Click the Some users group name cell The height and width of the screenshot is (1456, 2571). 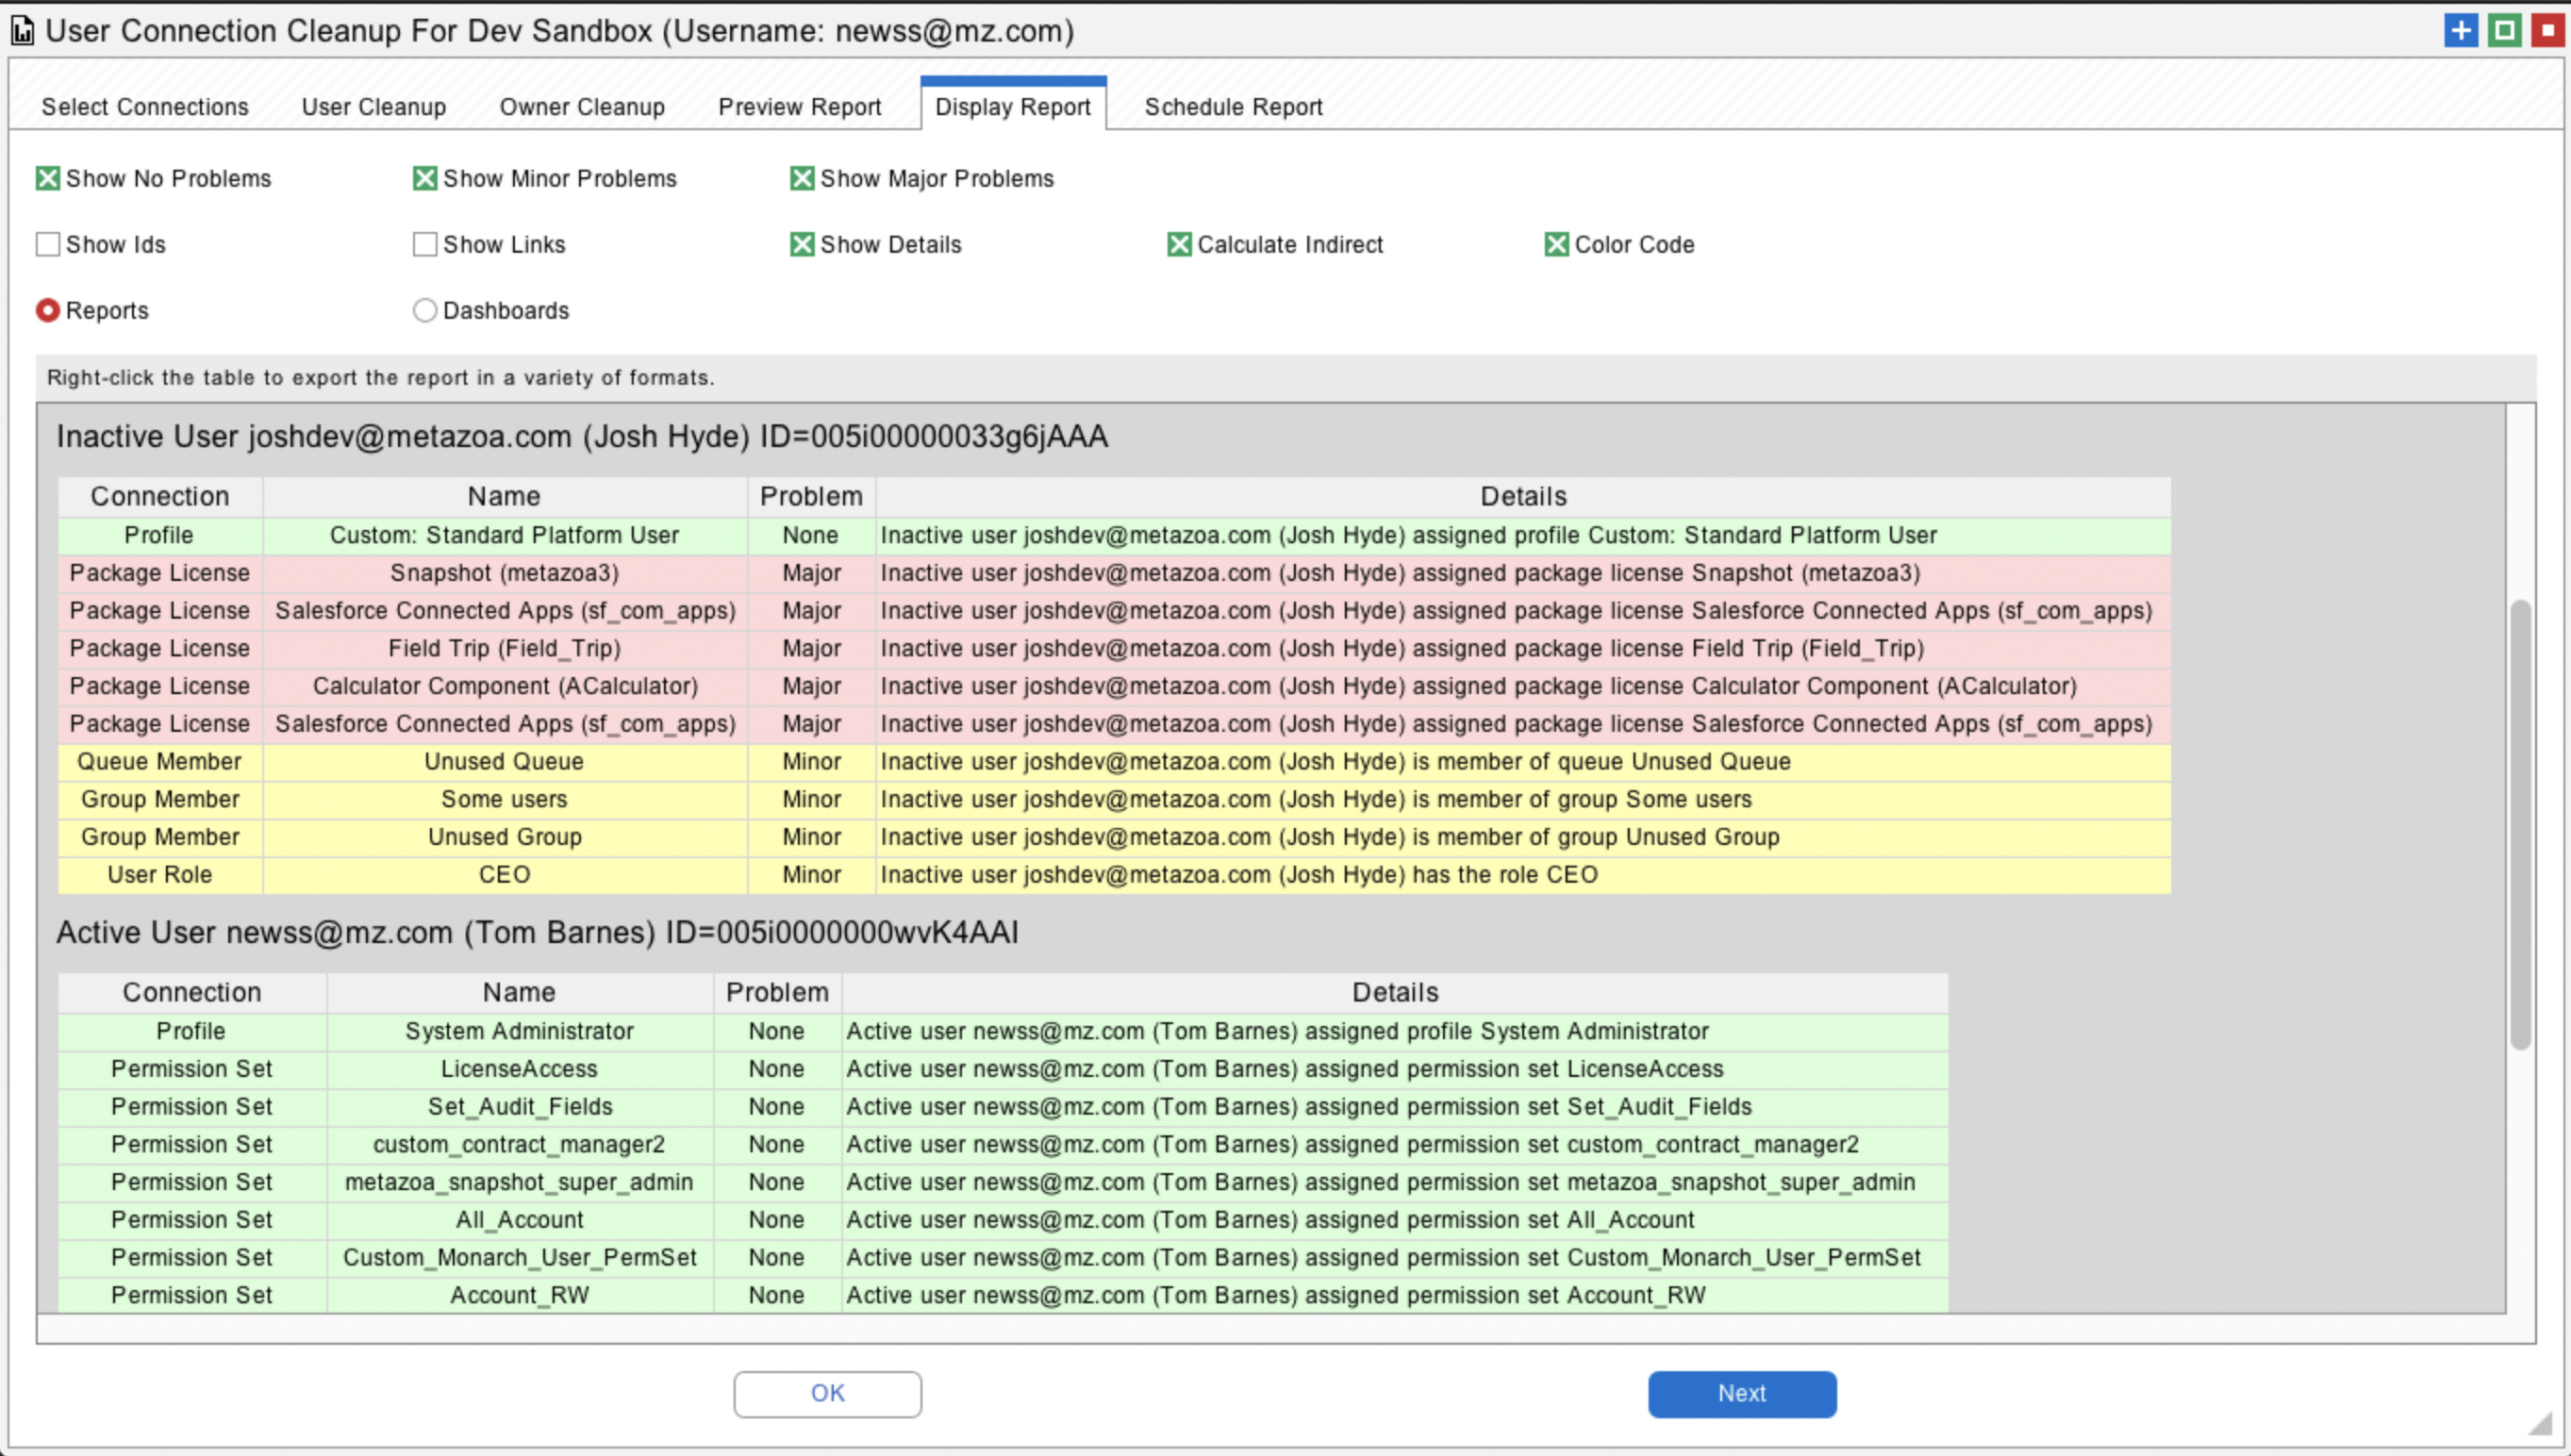pyautogui.click(x=504, y=799)
